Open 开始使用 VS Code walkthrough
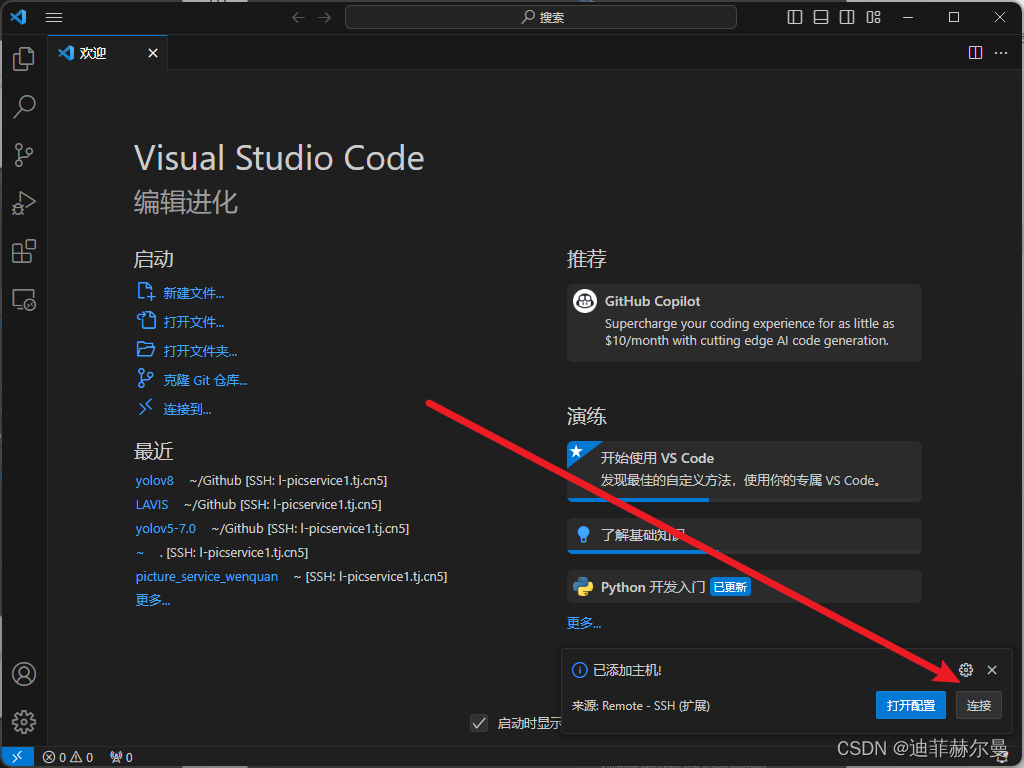 coord(744,471)
